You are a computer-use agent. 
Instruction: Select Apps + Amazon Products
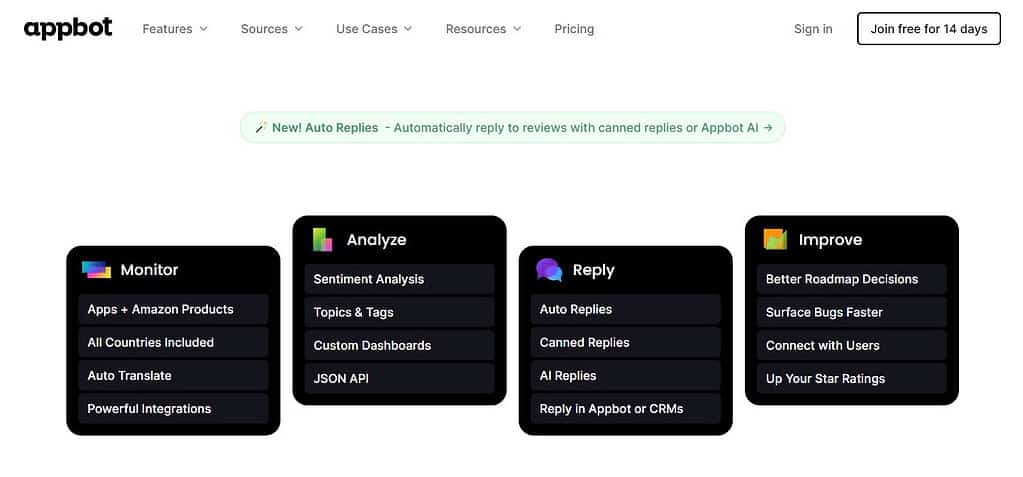[x=174, y=309]
